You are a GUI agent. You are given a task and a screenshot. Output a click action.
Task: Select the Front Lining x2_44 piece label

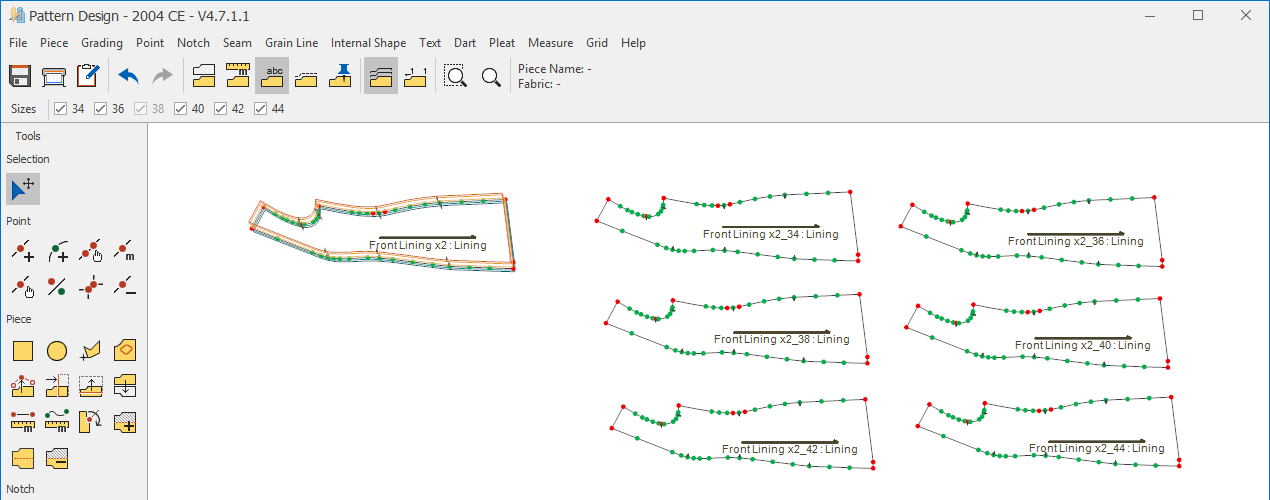click(1097, 448)
